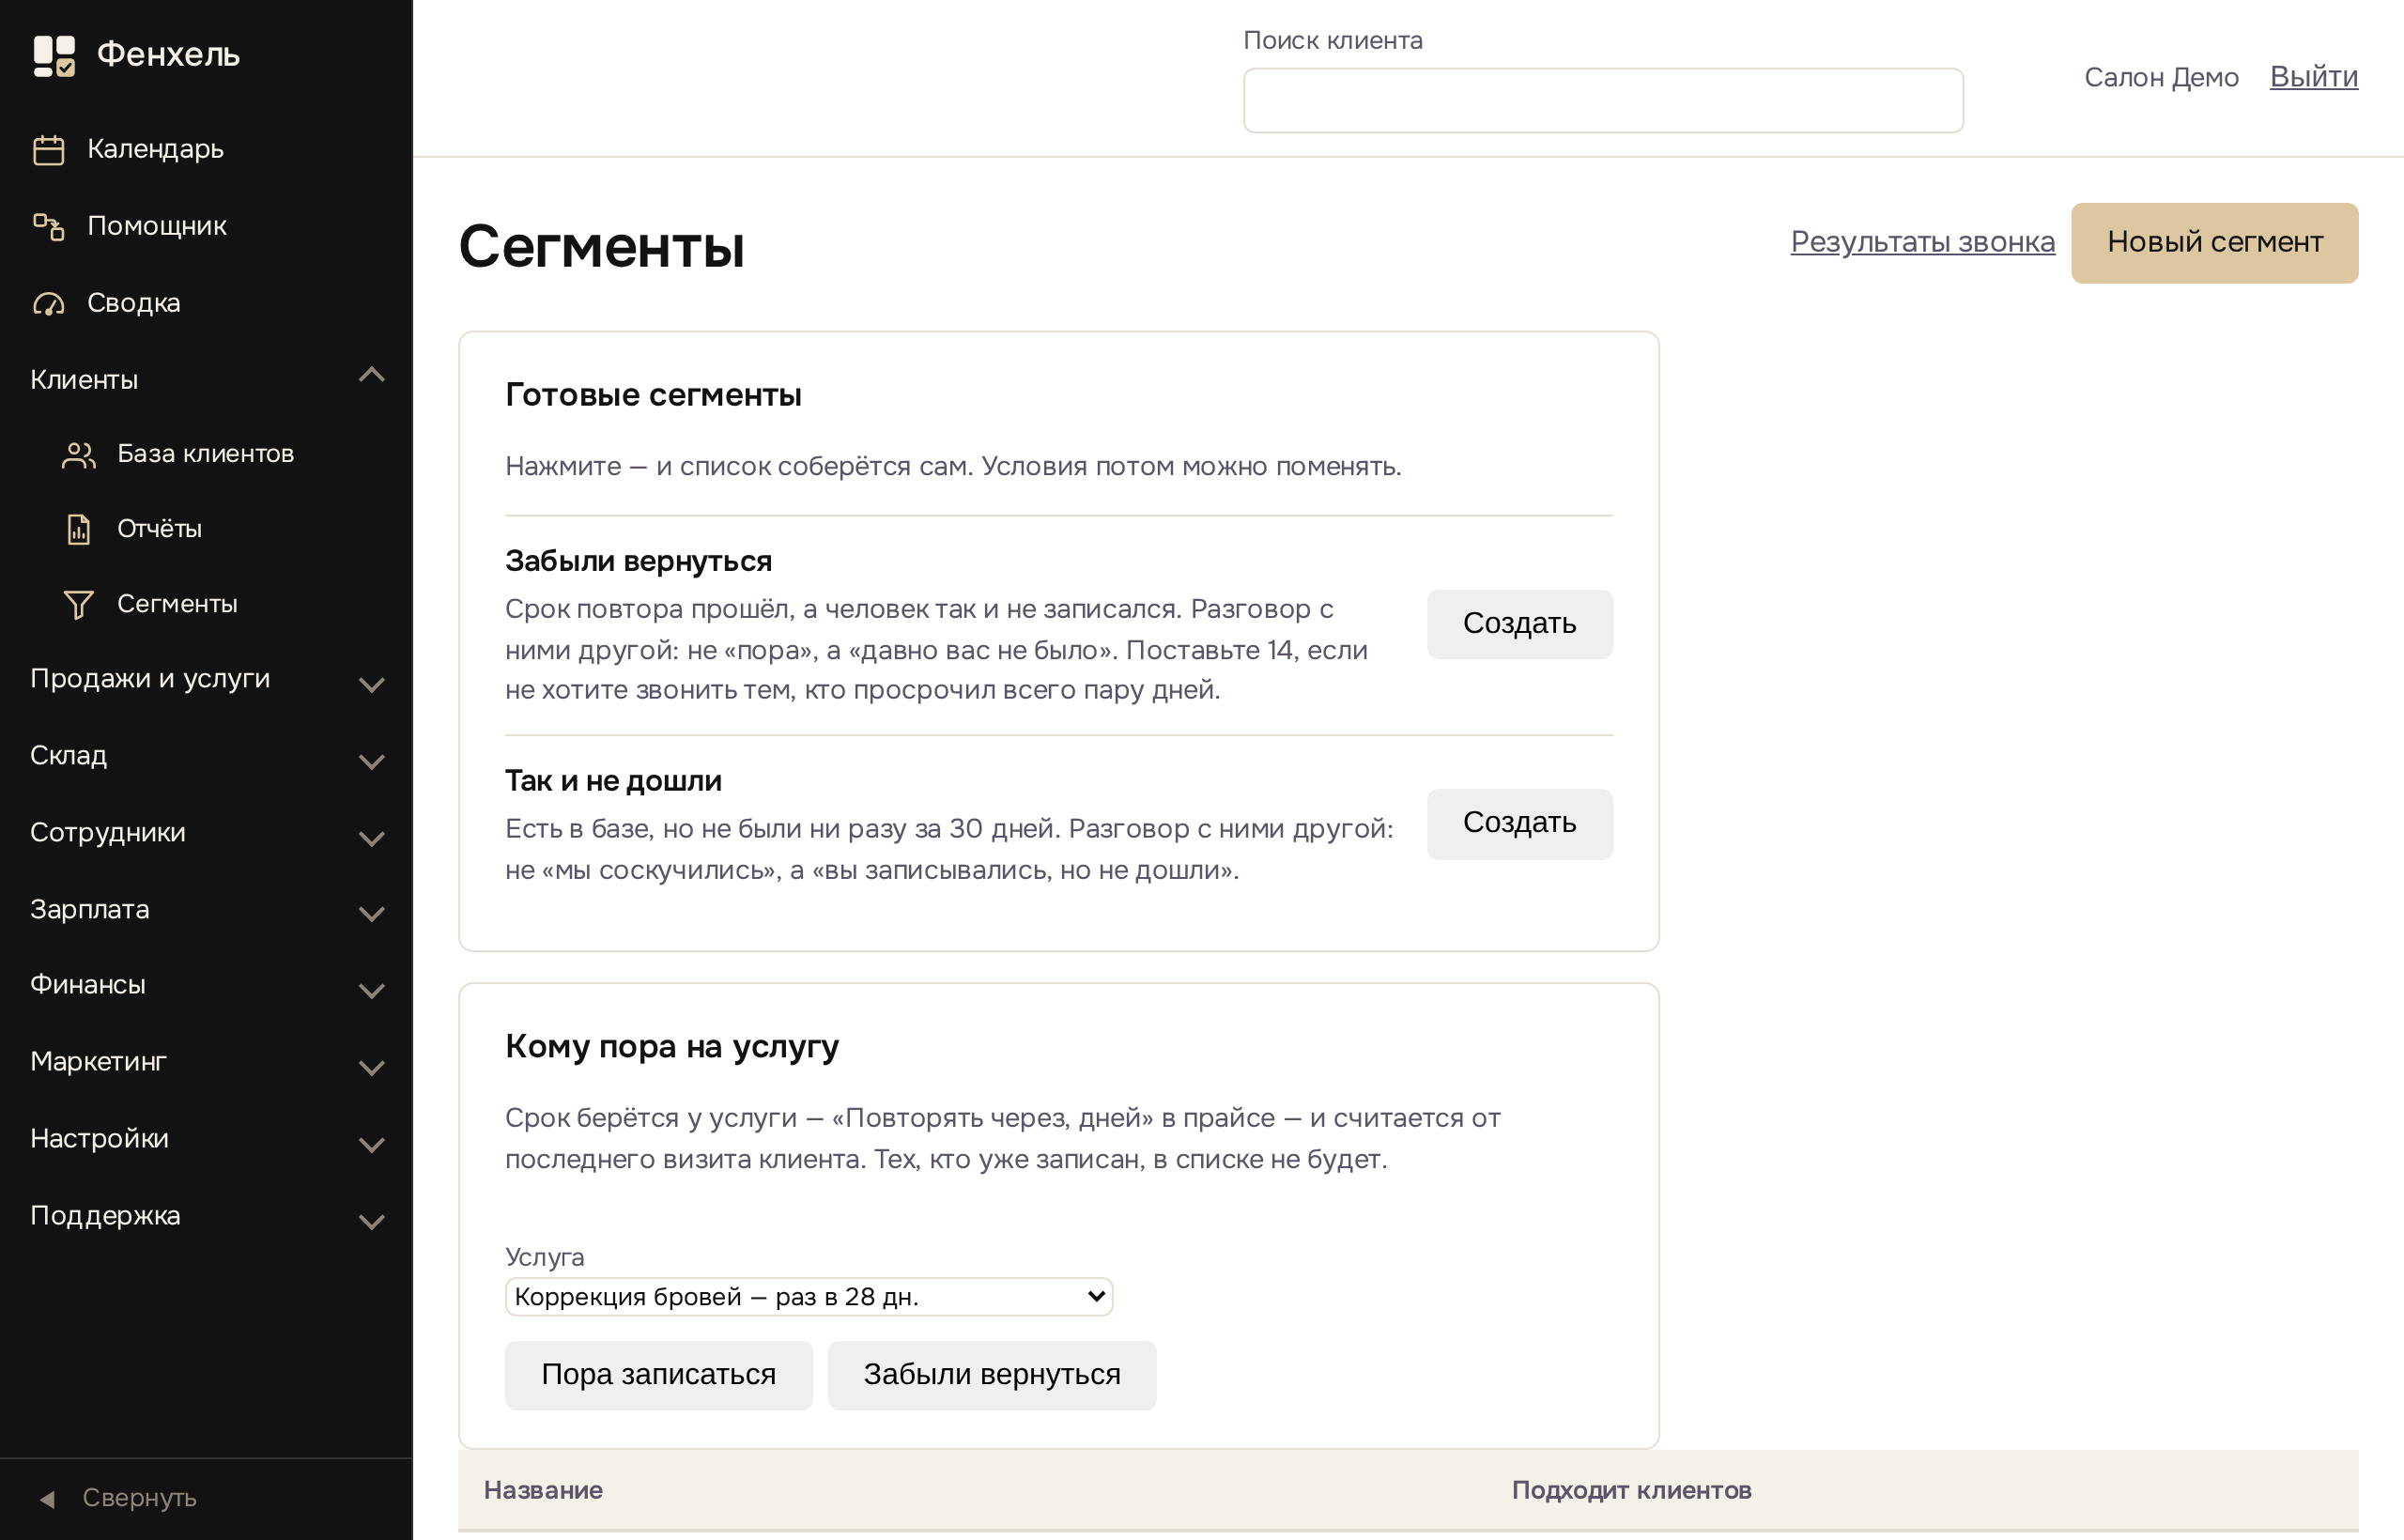Open the Зарплата menu item
2404x1540 pixels.
click(x=206, y=910)
